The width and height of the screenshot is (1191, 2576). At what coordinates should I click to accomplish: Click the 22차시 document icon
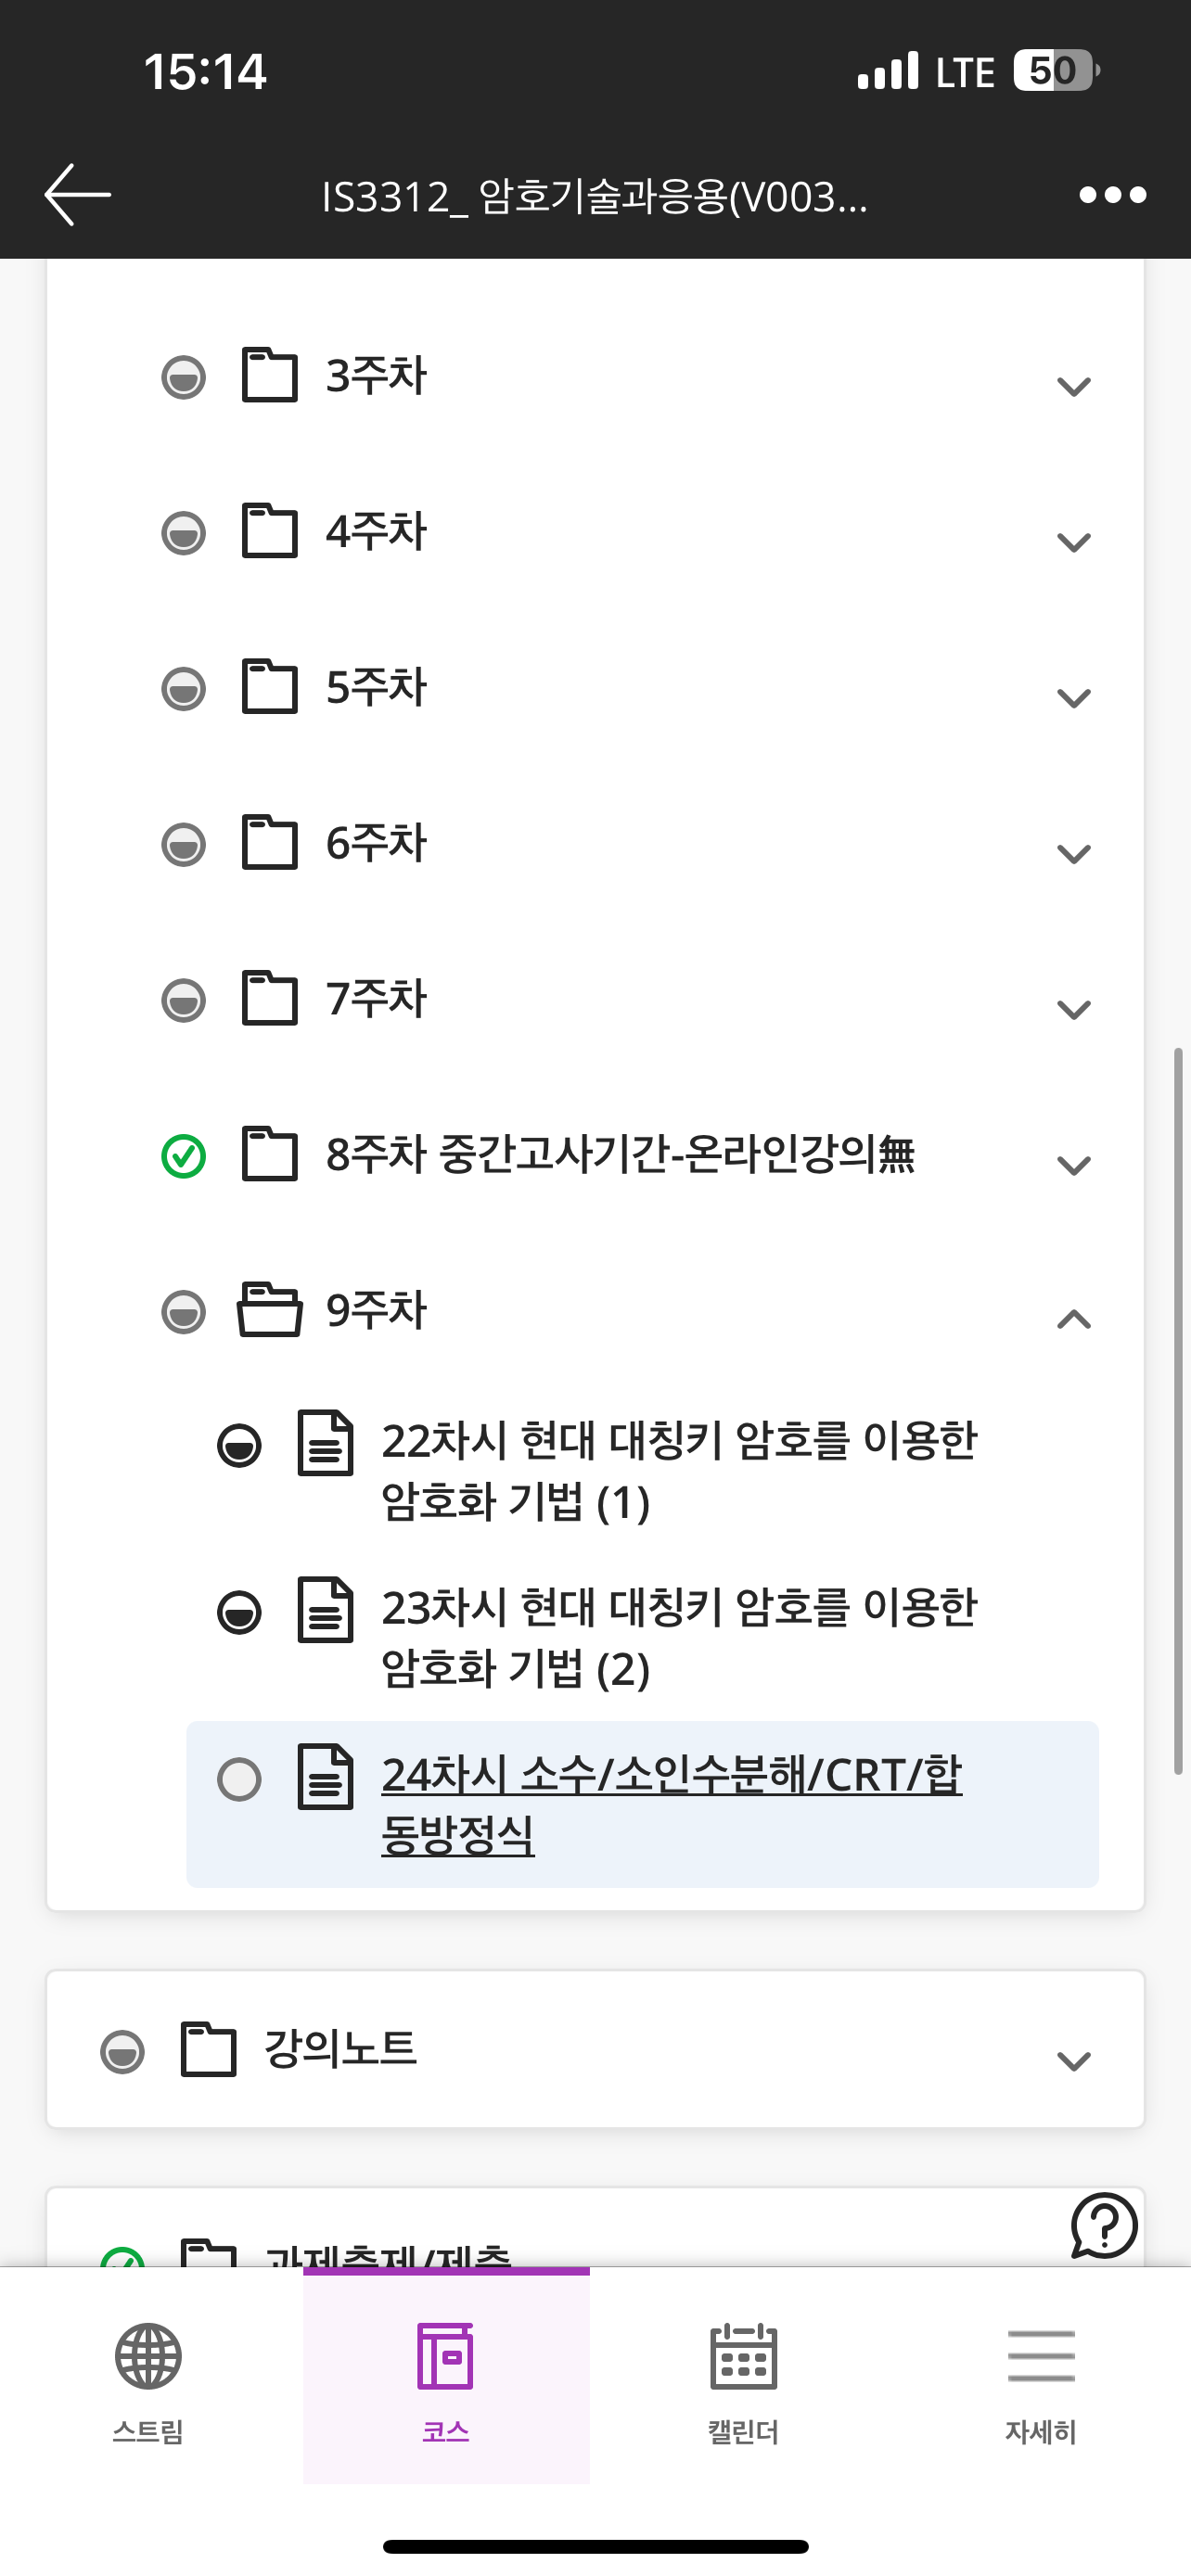[x=326, y=1443]
